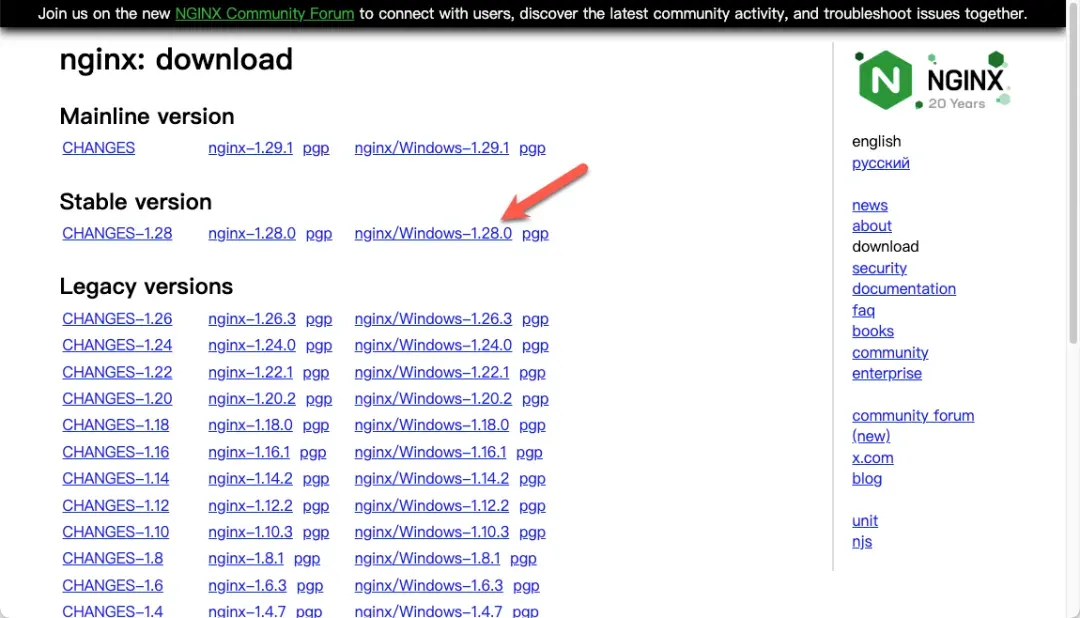
Task: Download nginx-1.29.1 source
Action: pyautogui.click(x=250, y=147)
